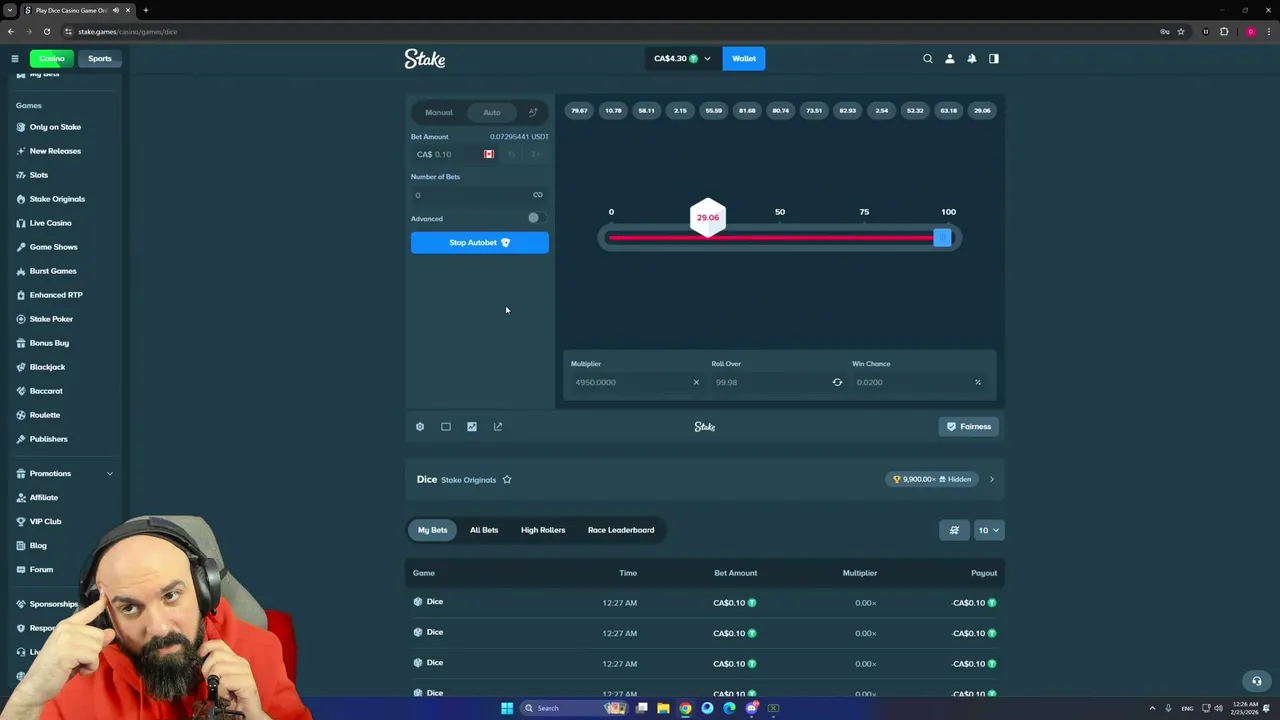Expand the Promotions section
Viewport: 1280px width, 720px height.
click(x=64, y=474)
